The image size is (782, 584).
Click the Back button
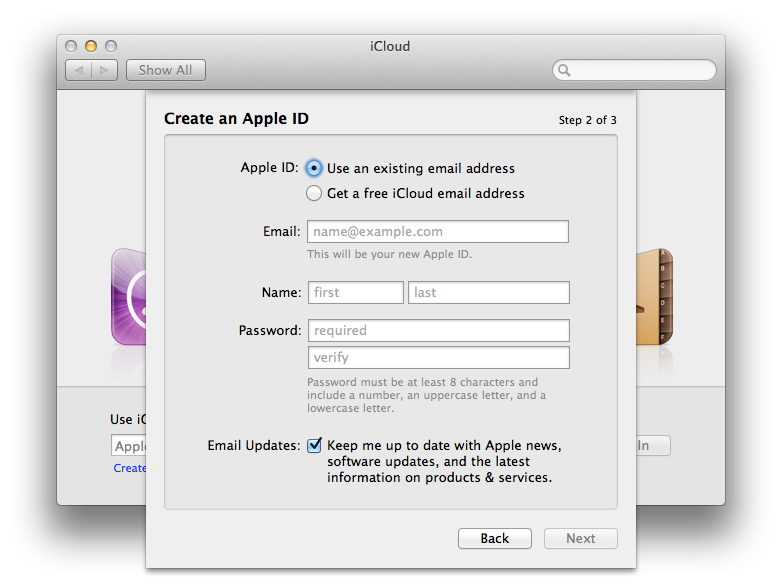point(495,539)
